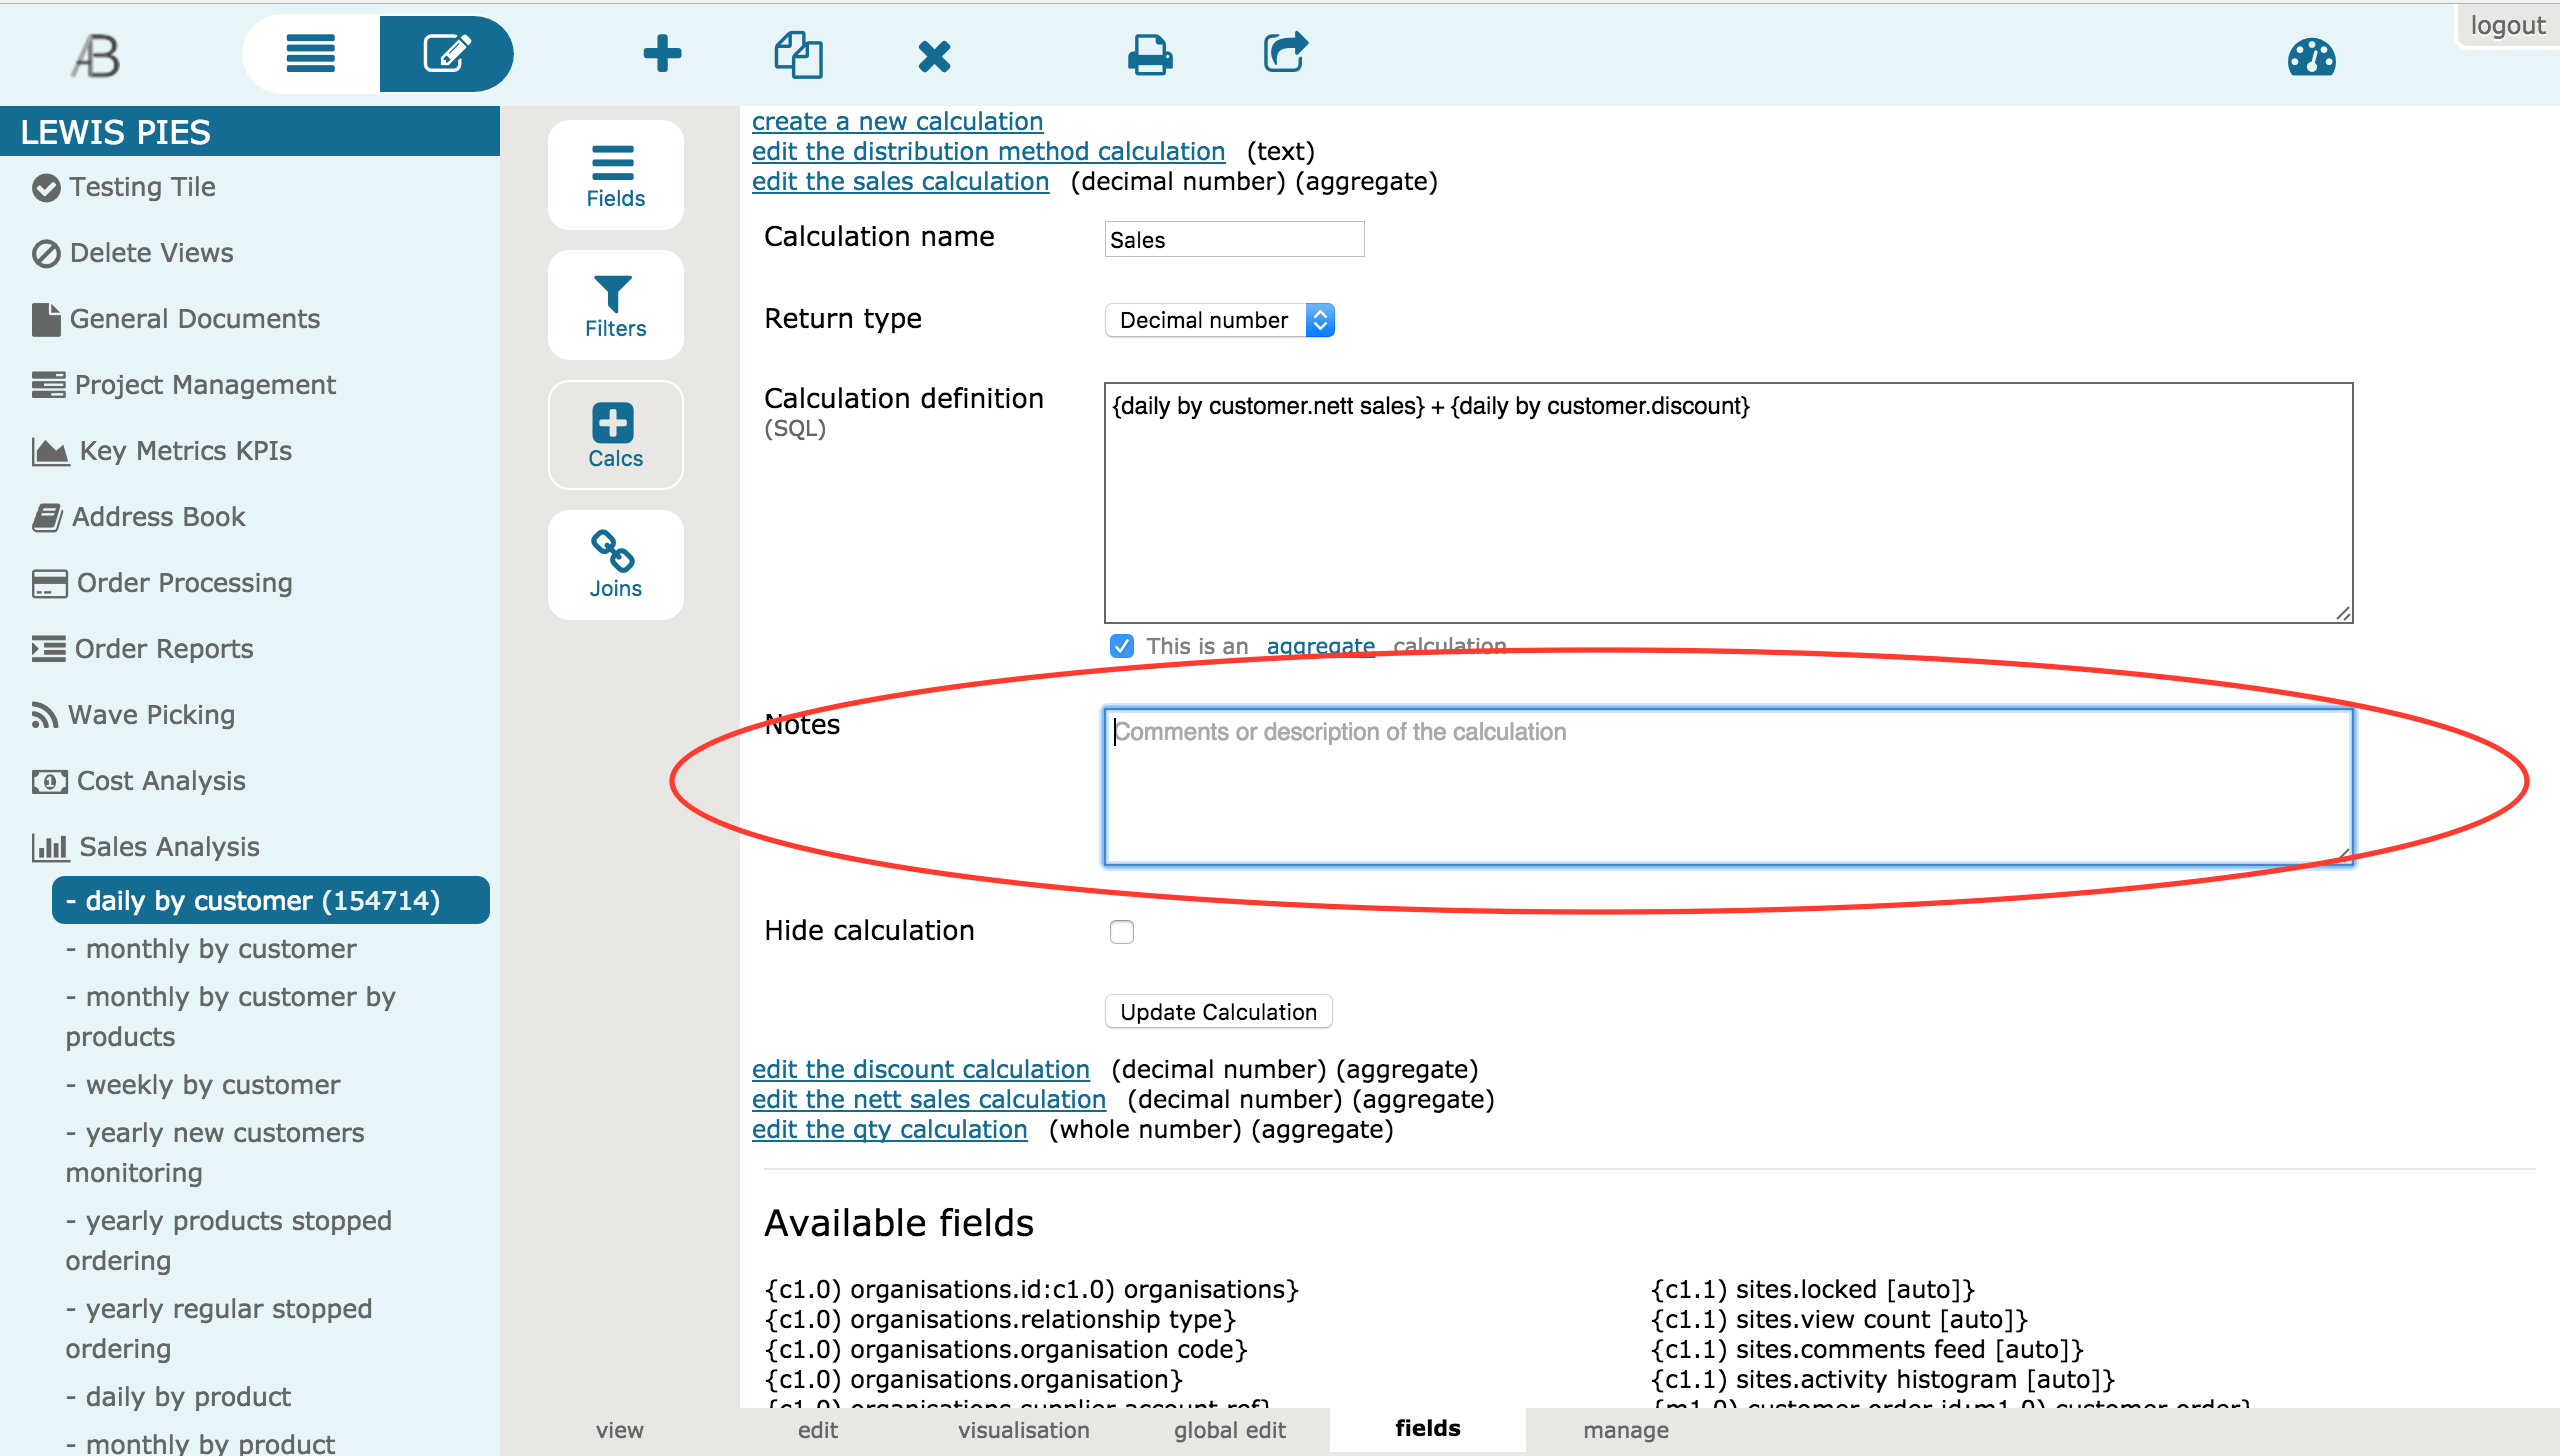2560x1456 pixels.
Task: Switch to list view with the hamburger icon
Action: pos(311,54)
